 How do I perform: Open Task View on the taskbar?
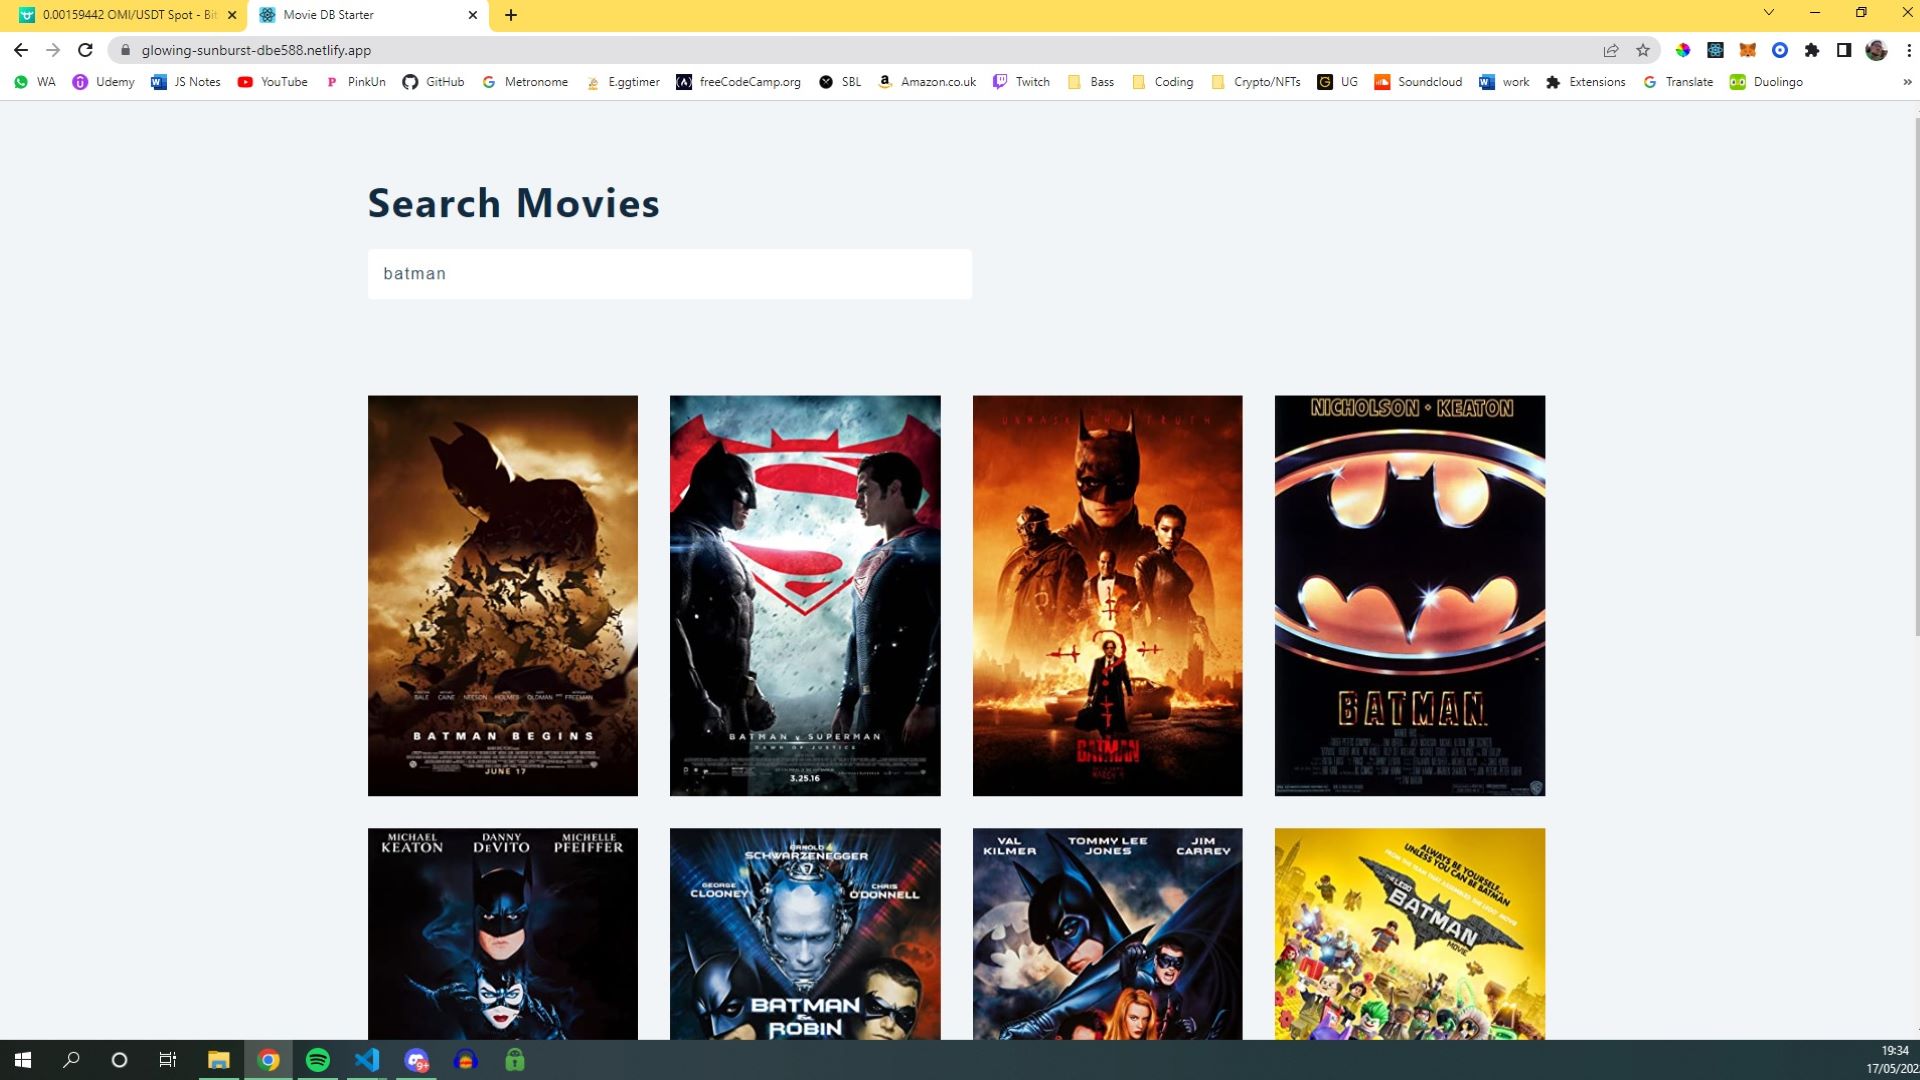168,1060
